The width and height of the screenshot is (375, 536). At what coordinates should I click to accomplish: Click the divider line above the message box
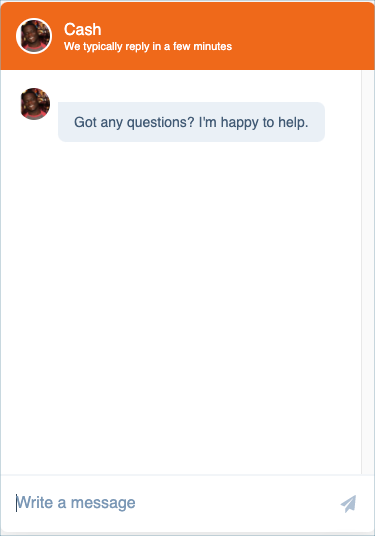(187, 475)
